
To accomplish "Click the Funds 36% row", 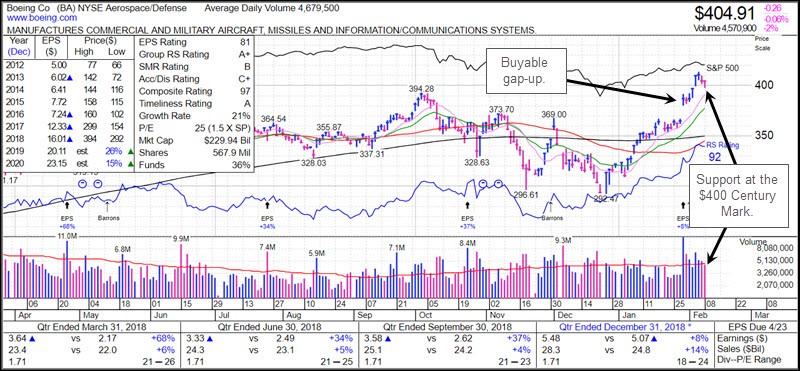I will pyautogui.click(x=195, y=165).
